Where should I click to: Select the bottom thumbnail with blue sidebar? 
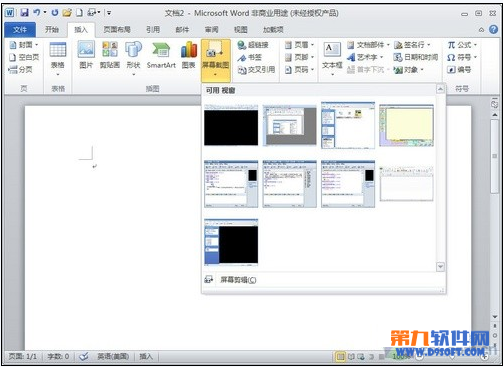(x=231, y=242)
